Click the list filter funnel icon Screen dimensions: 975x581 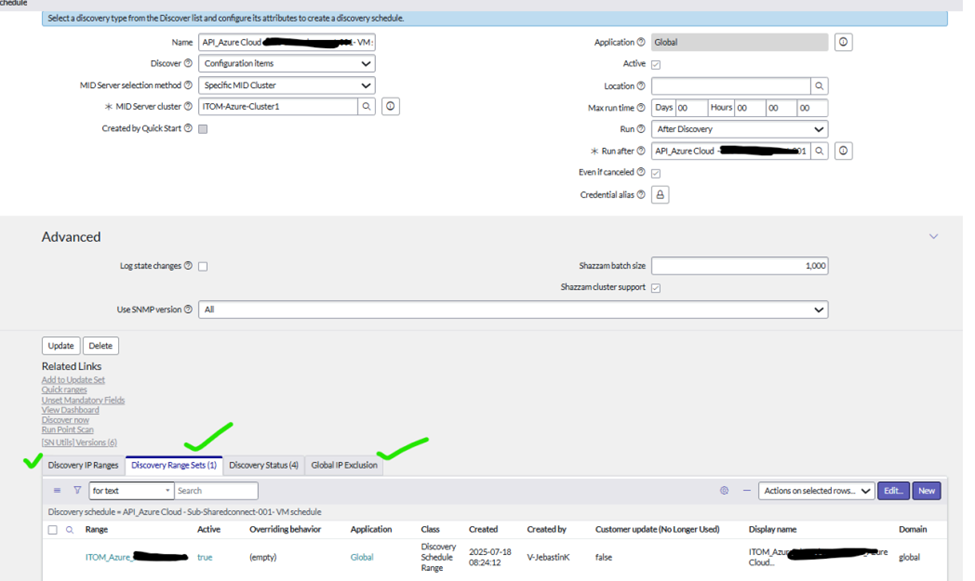pyautogui.click(x=78, y=490)
